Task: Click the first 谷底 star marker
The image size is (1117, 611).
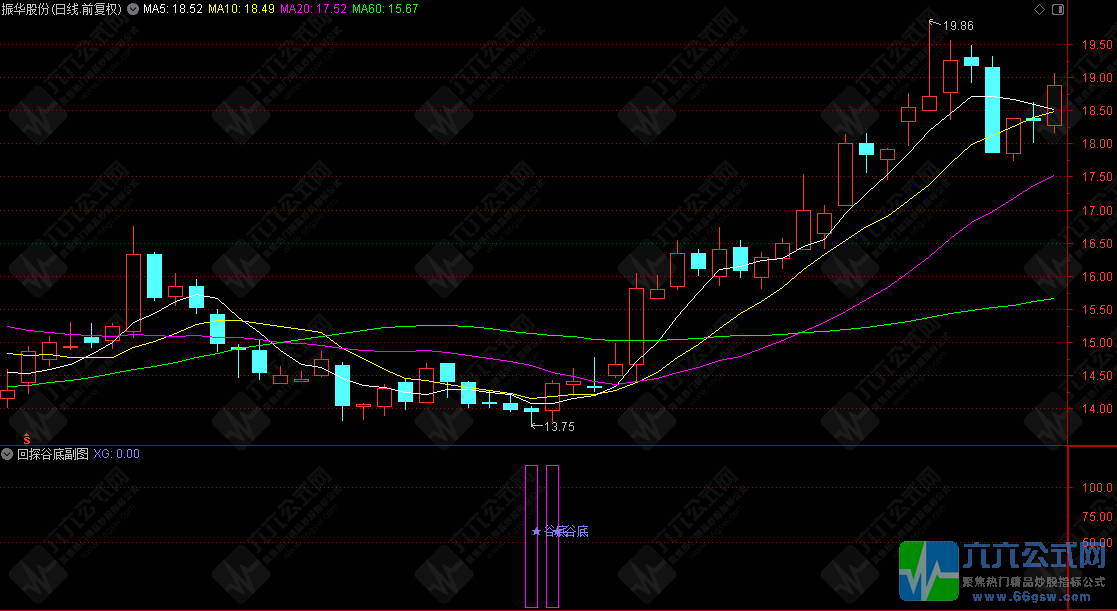Action: coord(536,531)
